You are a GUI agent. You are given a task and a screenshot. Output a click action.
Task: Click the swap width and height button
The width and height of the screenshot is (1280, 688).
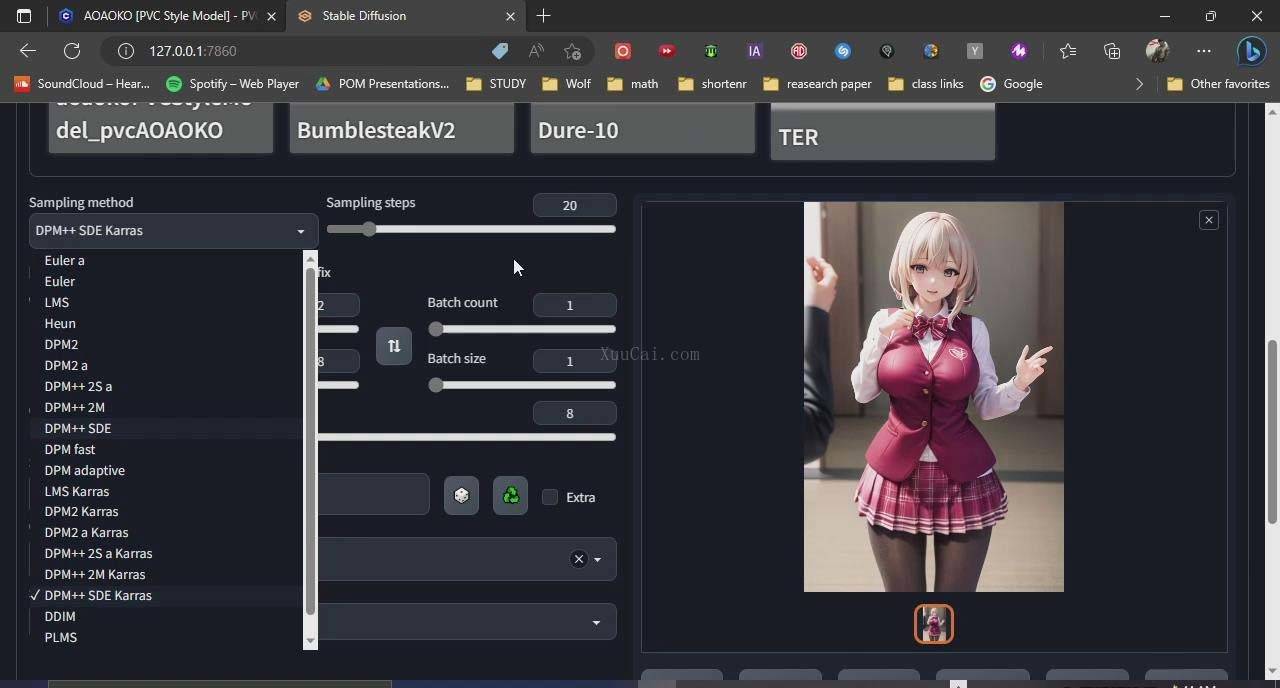point(394,346)
